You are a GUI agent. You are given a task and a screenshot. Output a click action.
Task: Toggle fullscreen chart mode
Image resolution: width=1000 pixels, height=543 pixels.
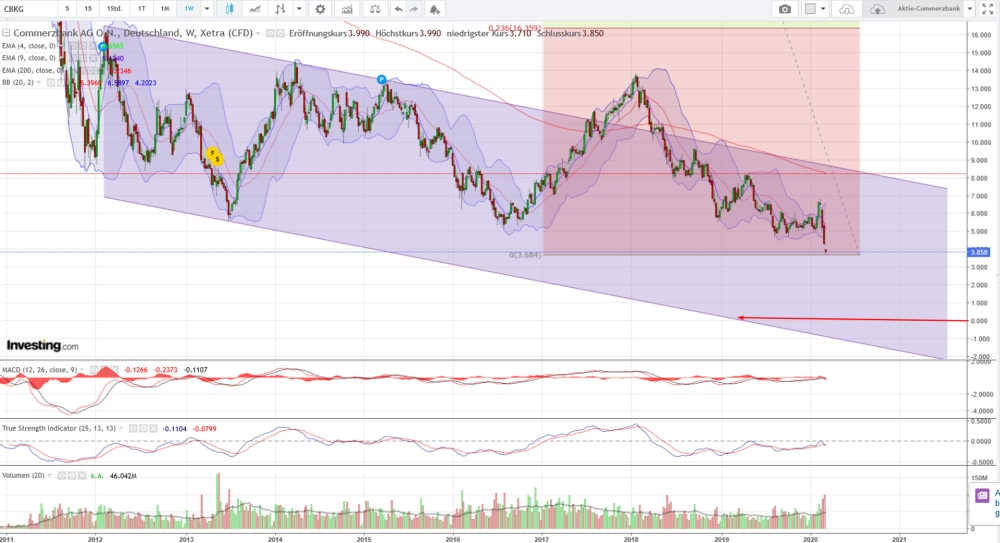click(x=987, y=9)
